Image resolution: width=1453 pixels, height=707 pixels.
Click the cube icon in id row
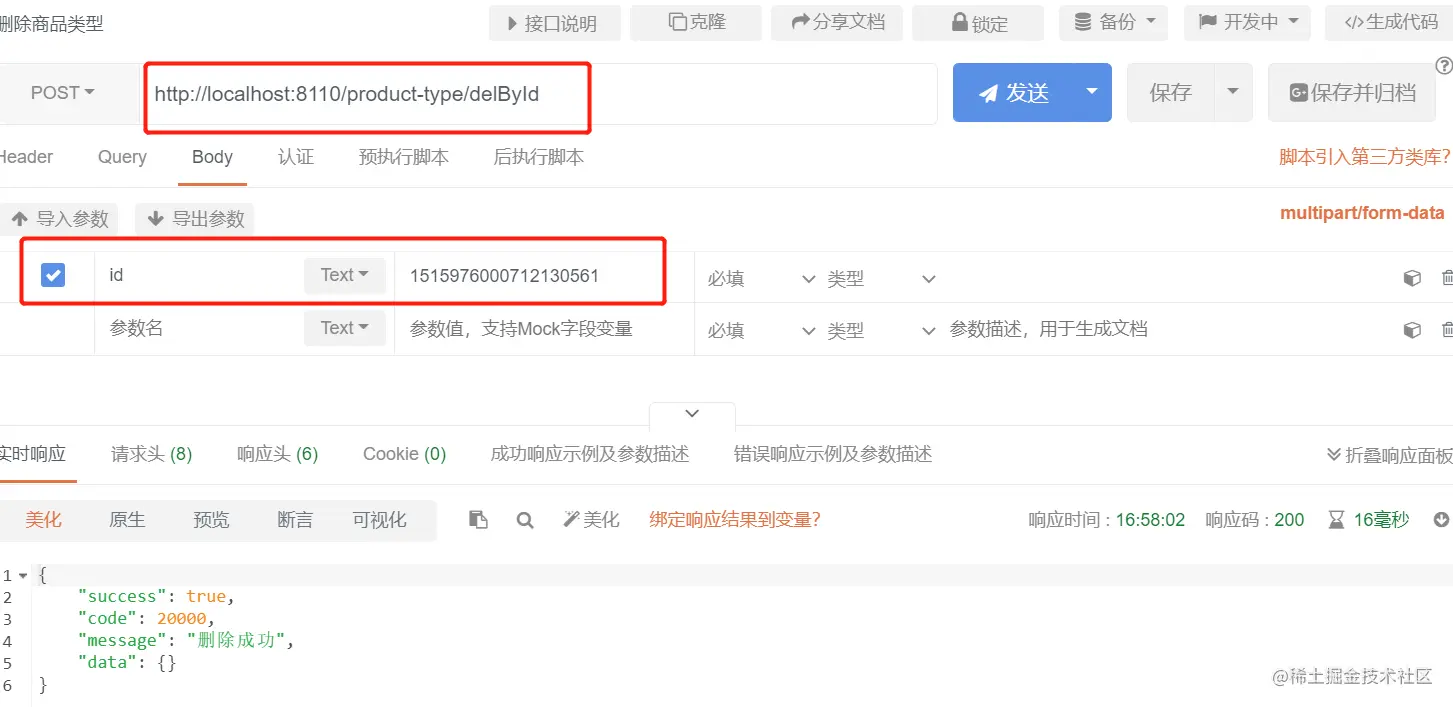click(x=1412, y=278)
